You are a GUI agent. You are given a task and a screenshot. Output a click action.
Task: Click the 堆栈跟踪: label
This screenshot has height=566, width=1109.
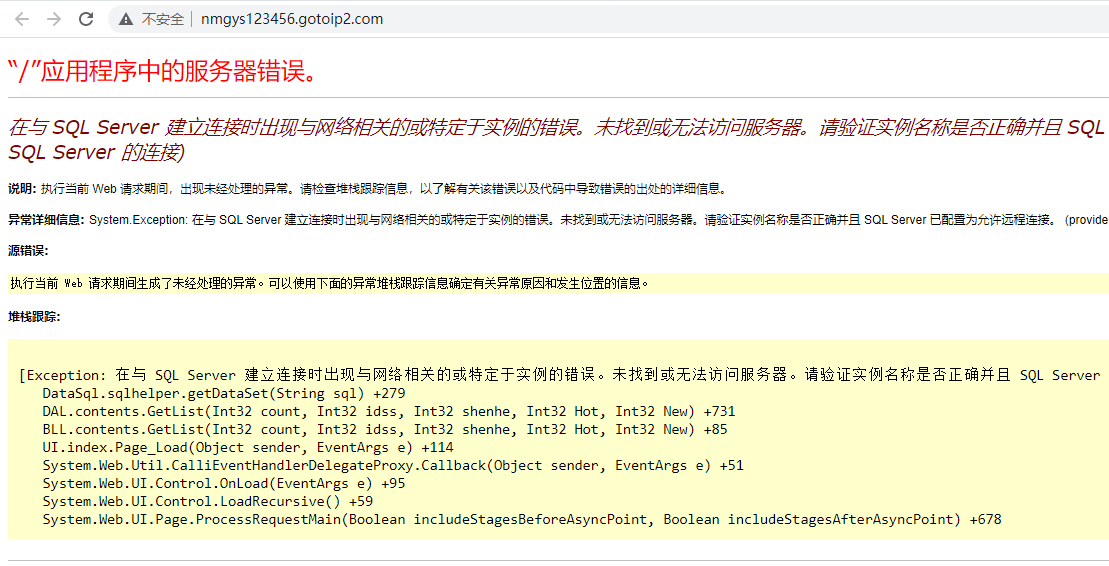point(34,316)
